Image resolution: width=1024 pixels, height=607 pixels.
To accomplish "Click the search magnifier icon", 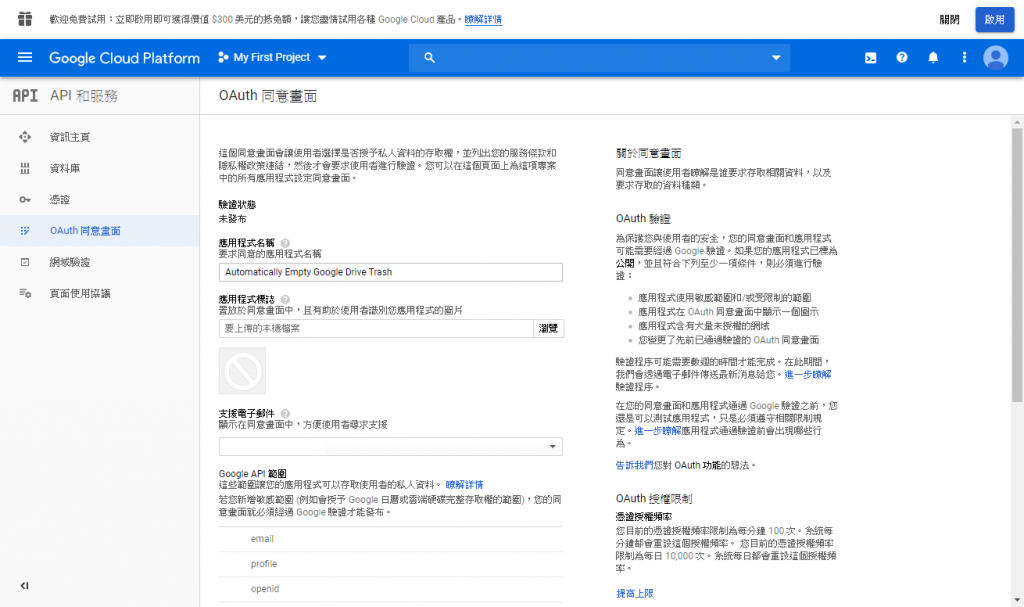I will coord(429,57).
